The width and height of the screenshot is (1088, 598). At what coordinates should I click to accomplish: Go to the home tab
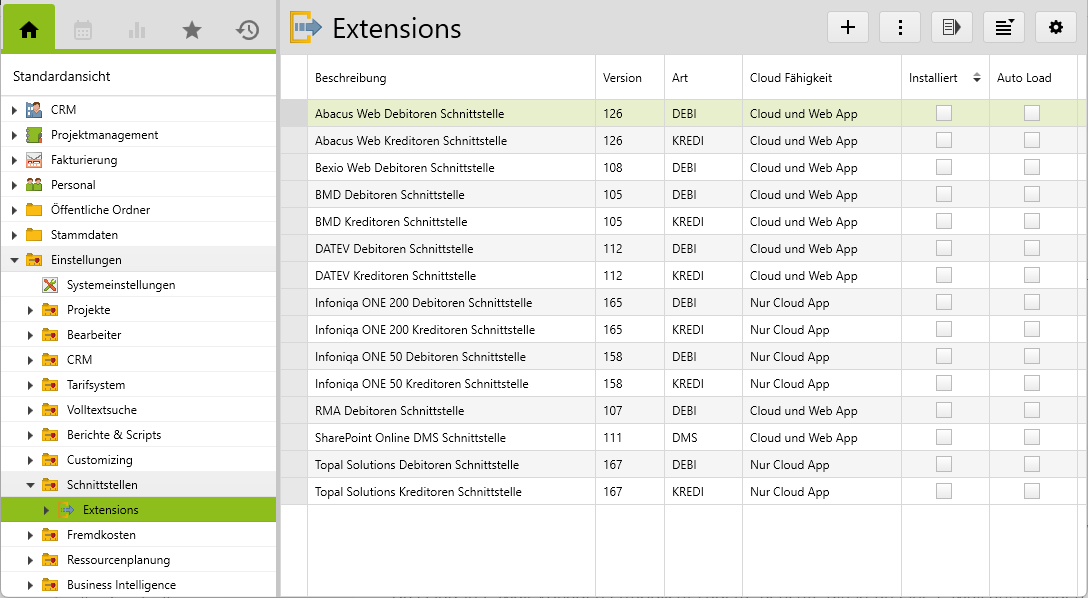click(x=29, y=30)
